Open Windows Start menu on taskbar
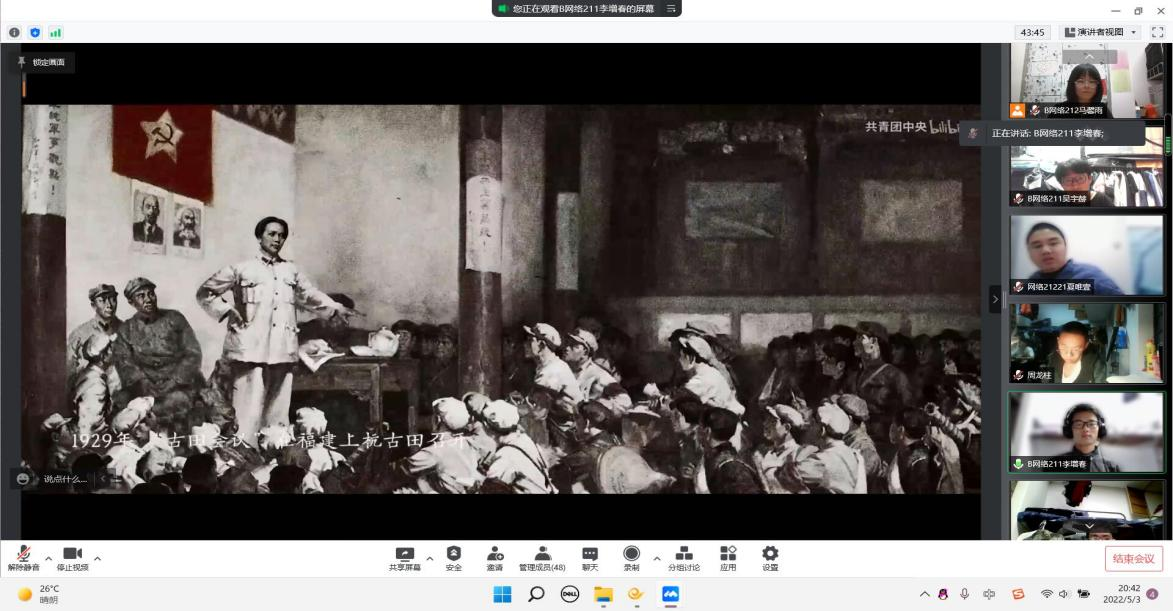This screenshot has width=1173, height=611. pyautogui.click(x=502, y=594)
